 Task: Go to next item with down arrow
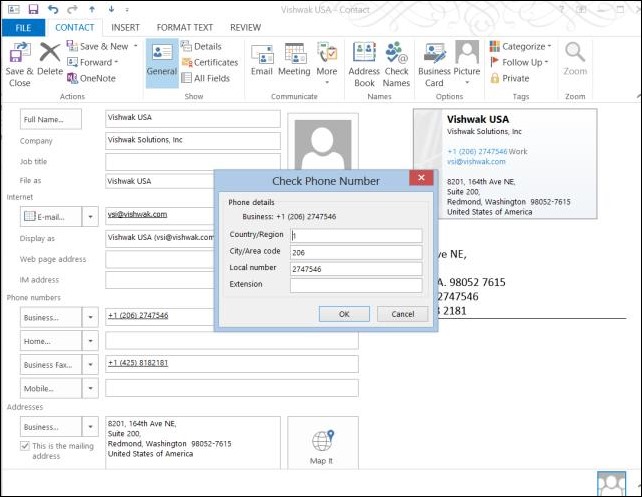coord(111,9)
